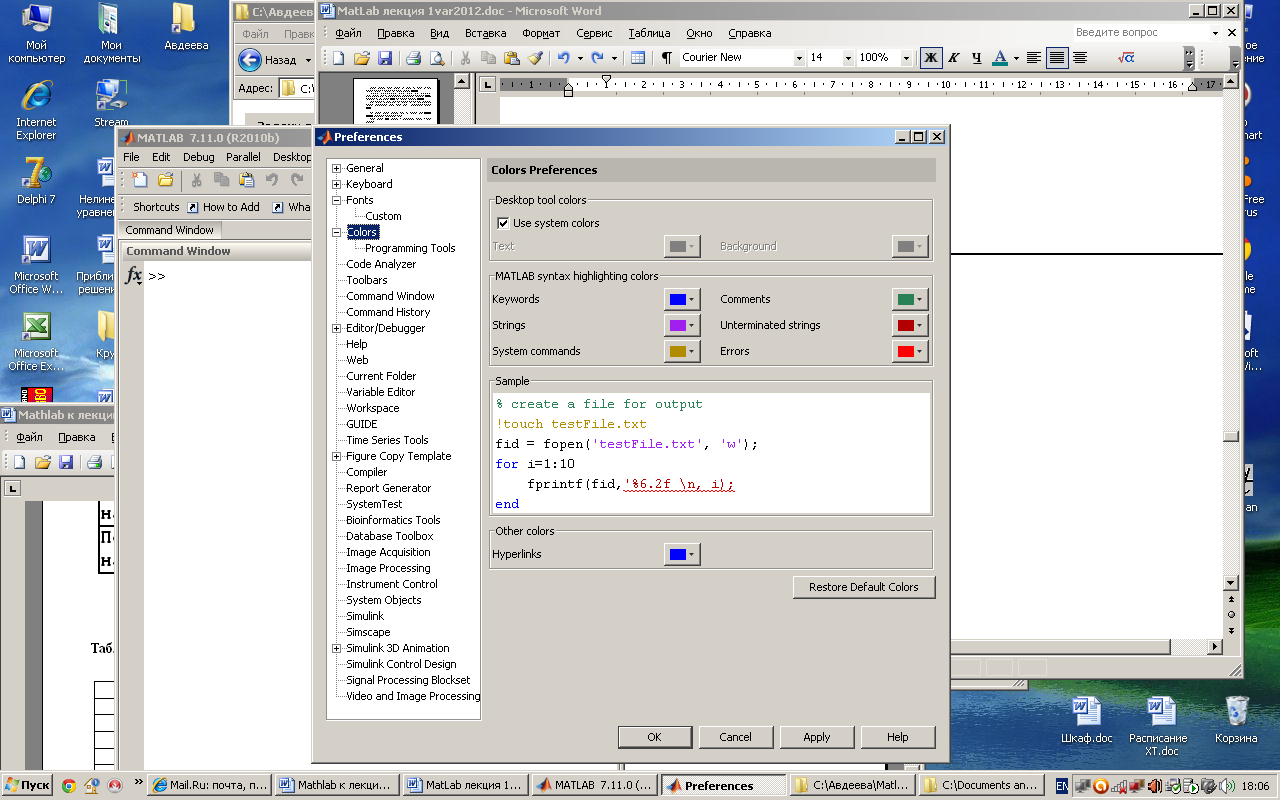
Task: Click fx function browser icon in Command Window
Action: (134, 276)
